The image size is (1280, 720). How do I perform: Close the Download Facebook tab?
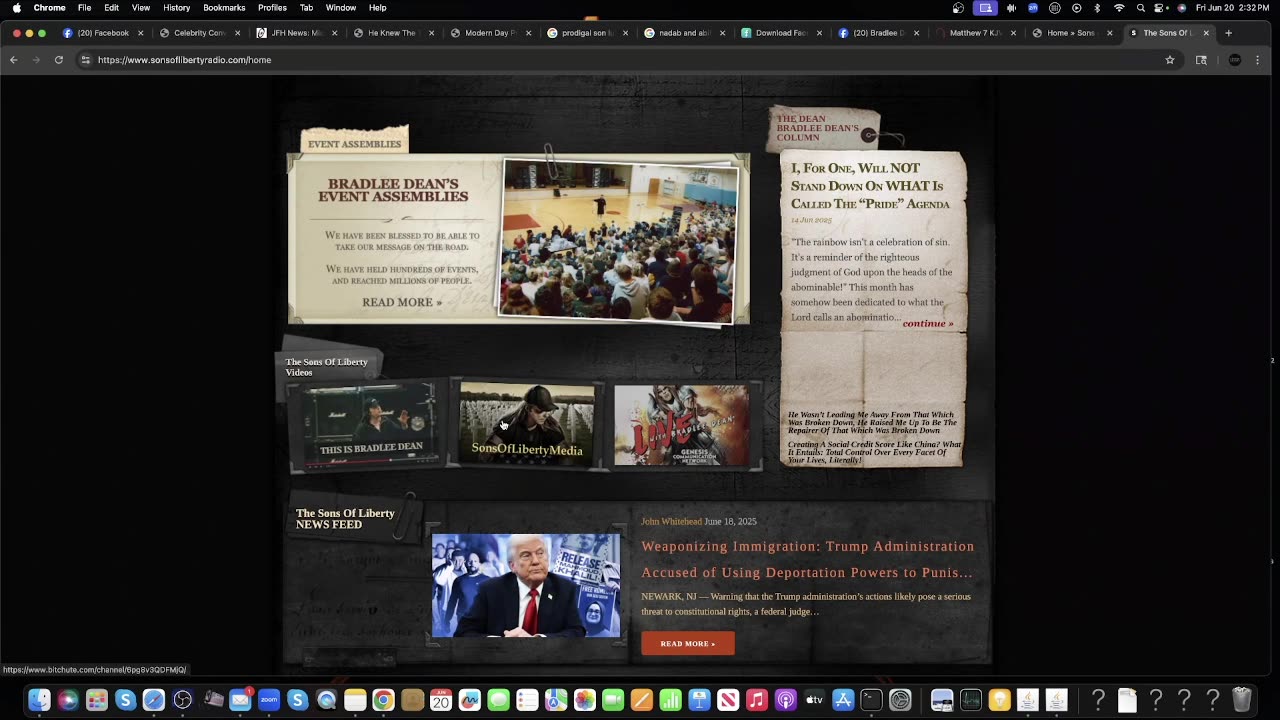click(819, 33)
